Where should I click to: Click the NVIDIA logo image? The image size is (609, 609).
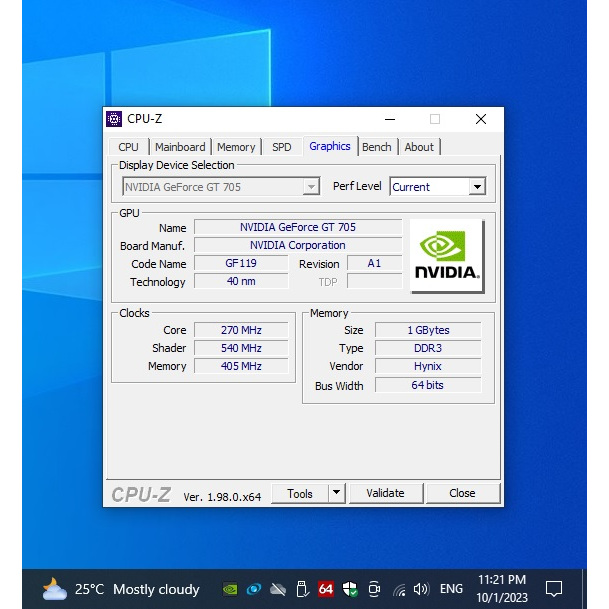pyautogui.click(x=447, y=256)
